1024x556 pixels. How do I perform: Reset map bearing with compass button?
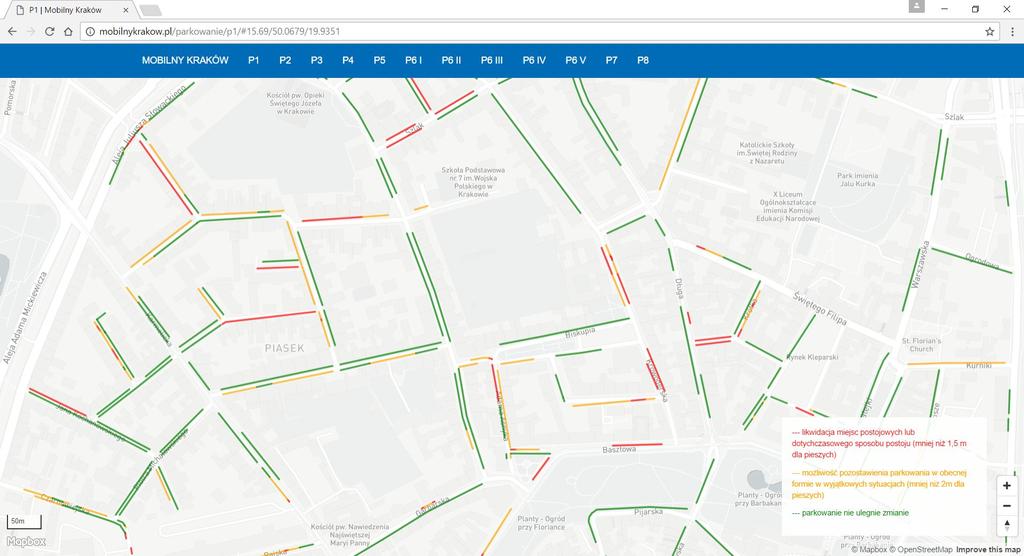(1006, 525)
